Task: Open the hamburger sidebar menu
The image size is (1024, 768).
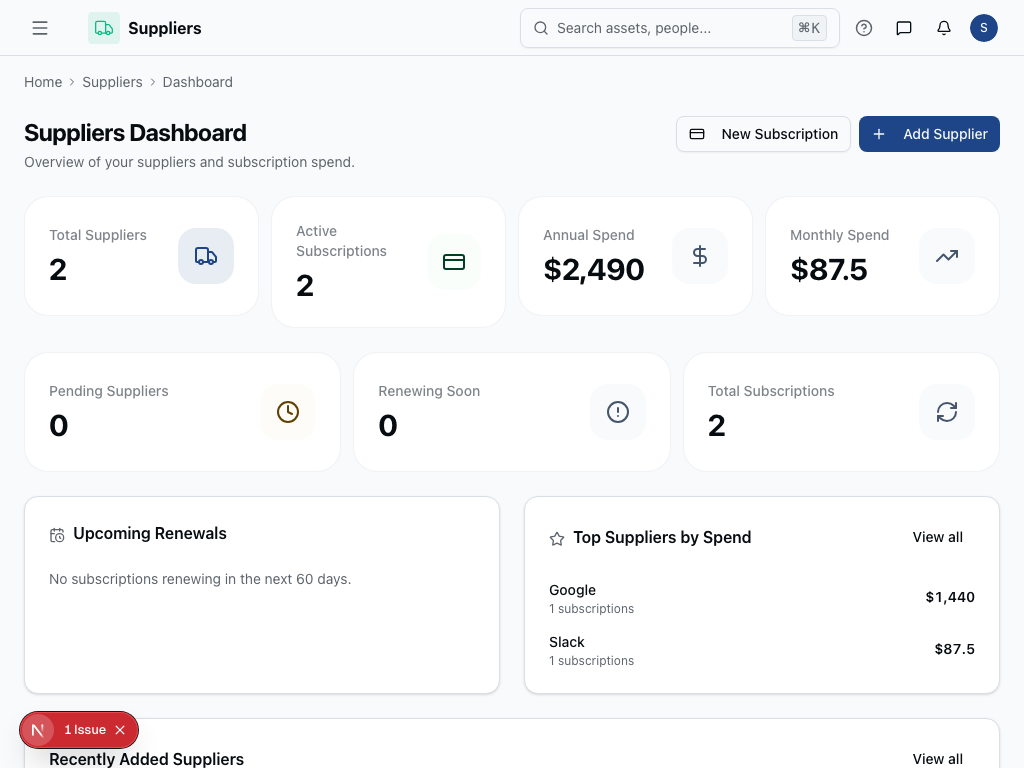Action: coord(40,28)
